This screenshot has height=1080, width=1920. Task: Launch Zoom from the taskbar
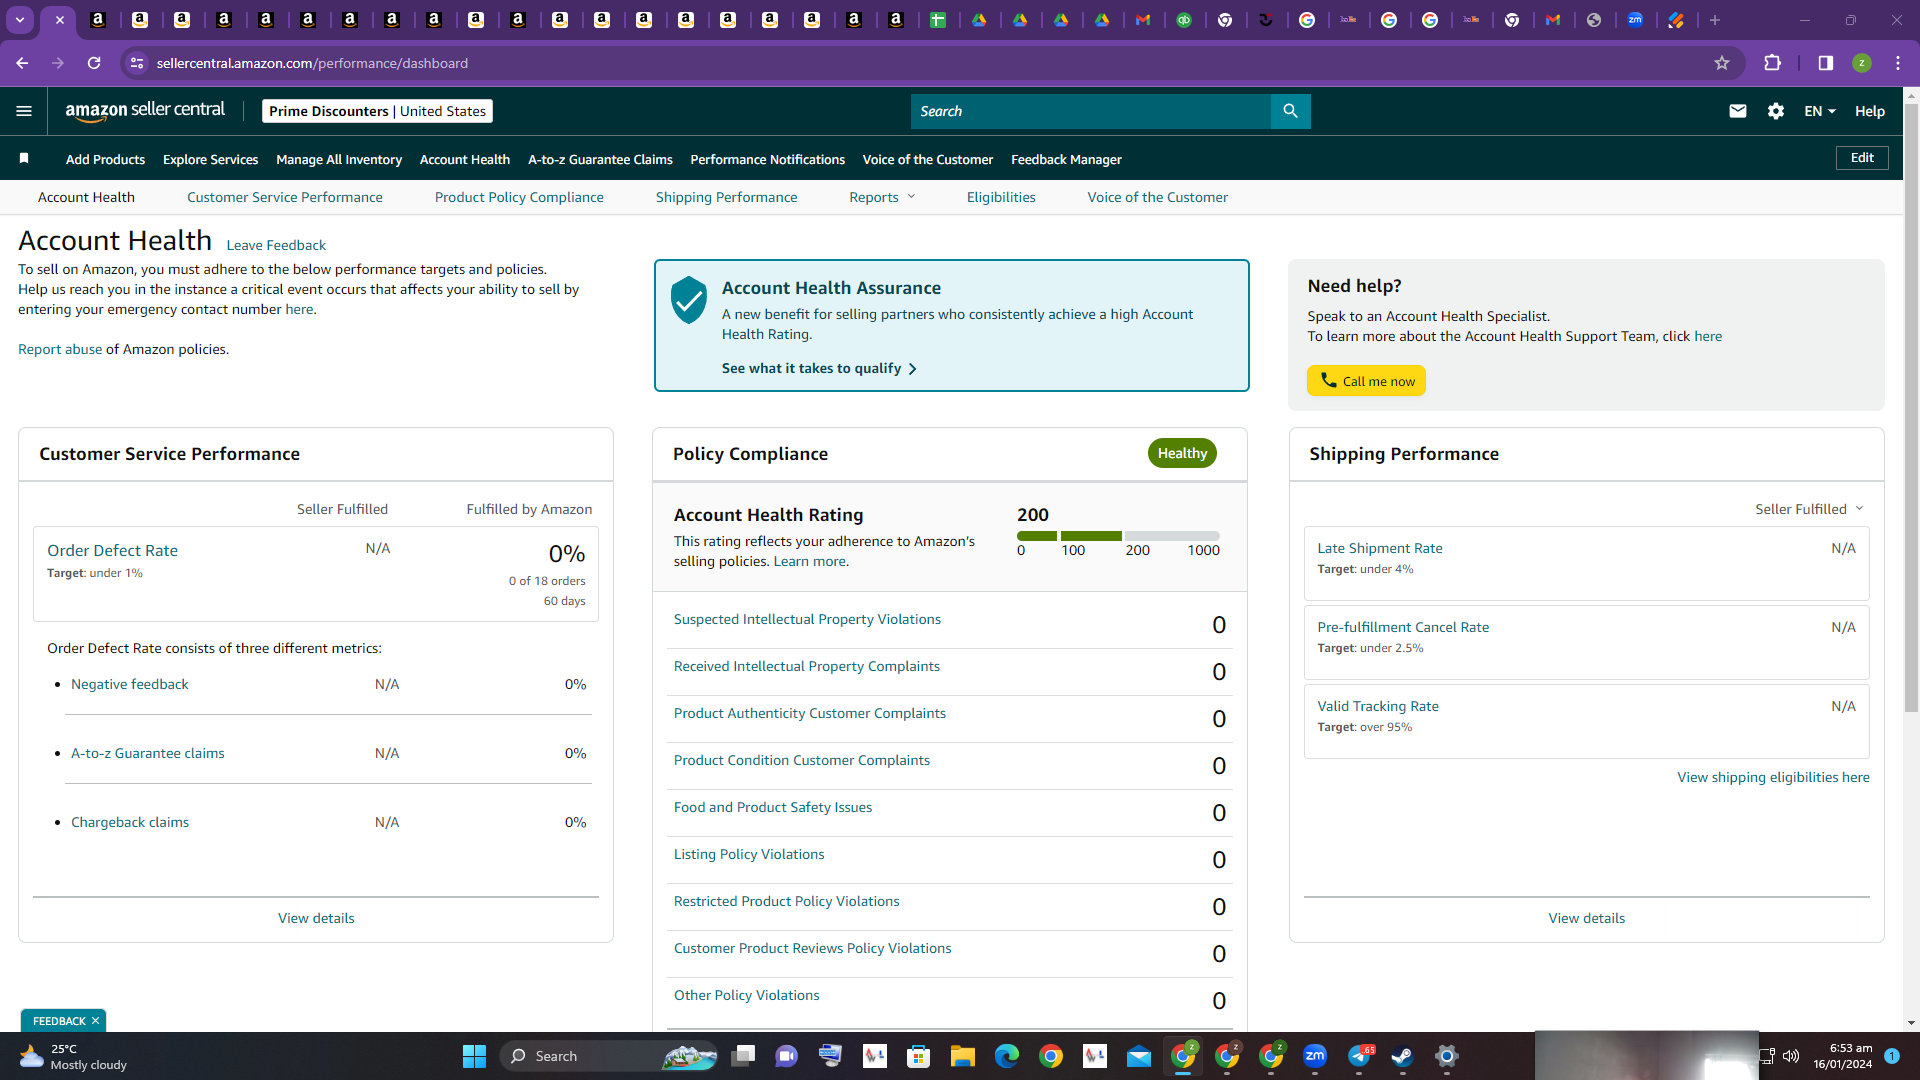[x=1315, y=1056]
